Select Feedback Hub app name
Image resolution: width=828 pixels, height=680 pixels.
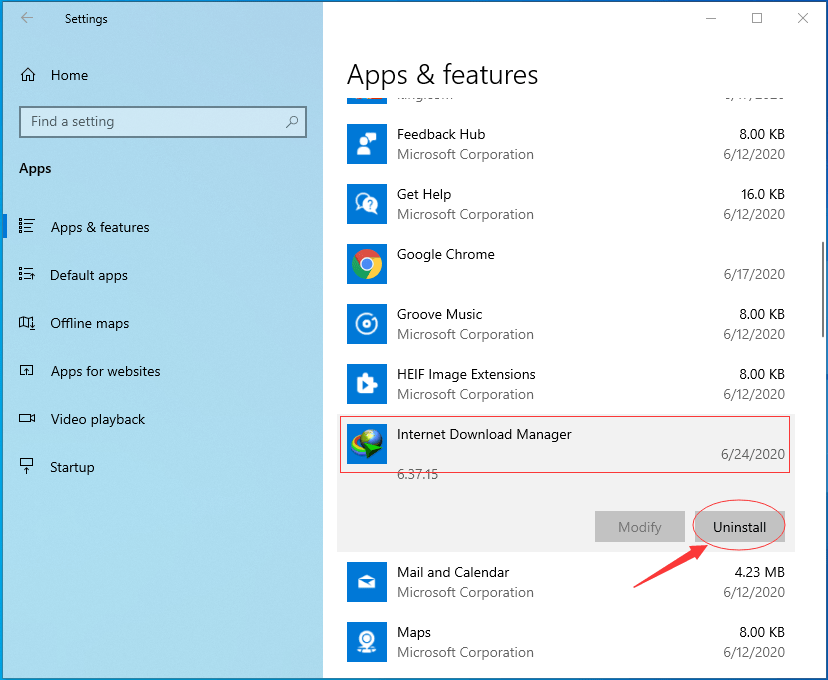coord(441,134)
